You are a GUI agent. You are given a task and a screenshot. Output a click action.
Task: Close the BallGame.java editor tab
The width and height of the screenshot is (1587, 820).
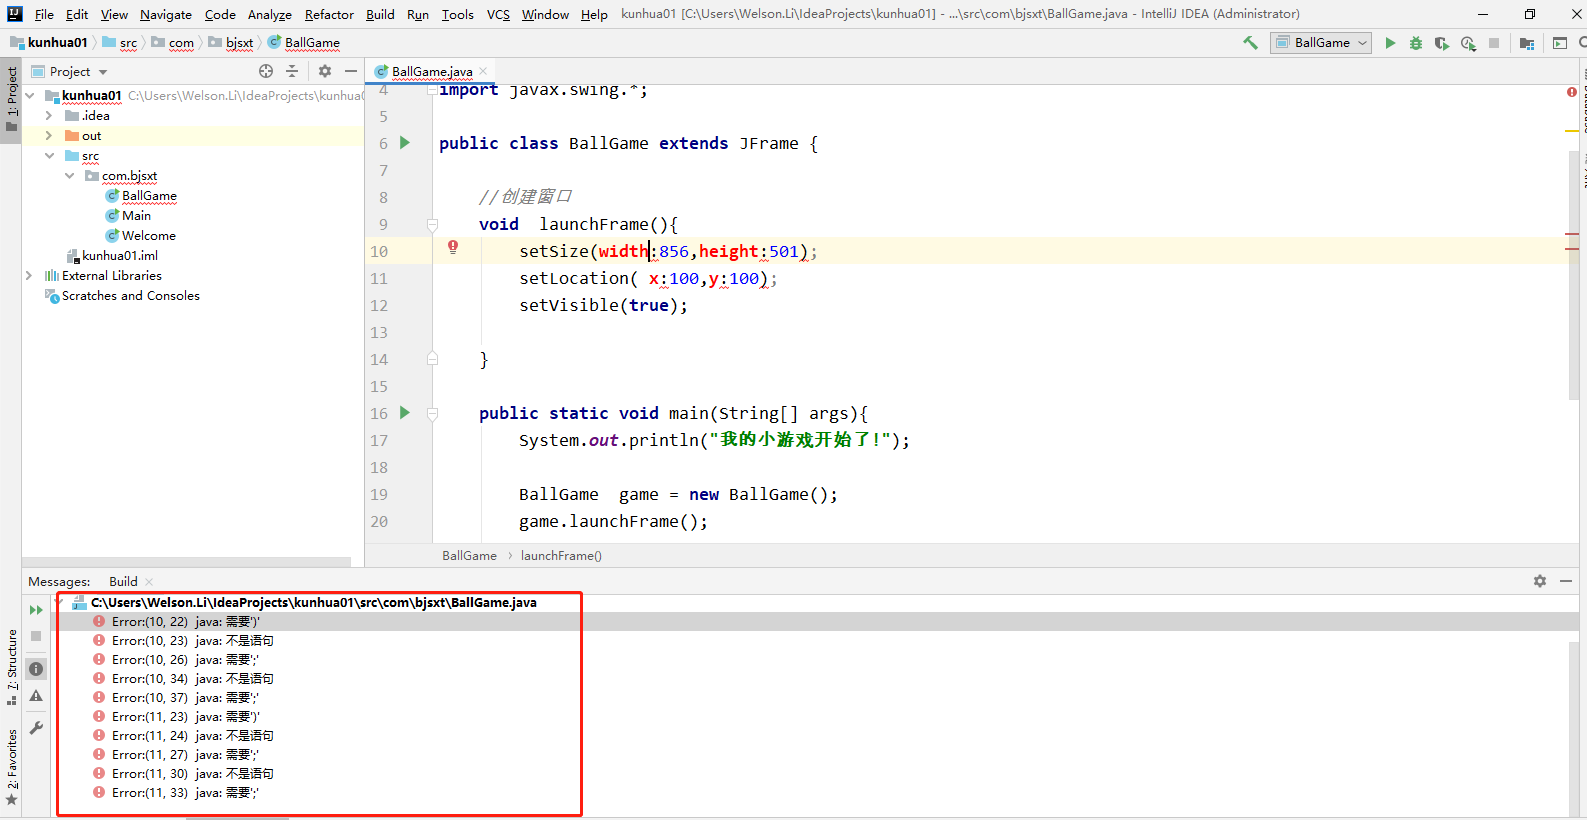point(483,71)
